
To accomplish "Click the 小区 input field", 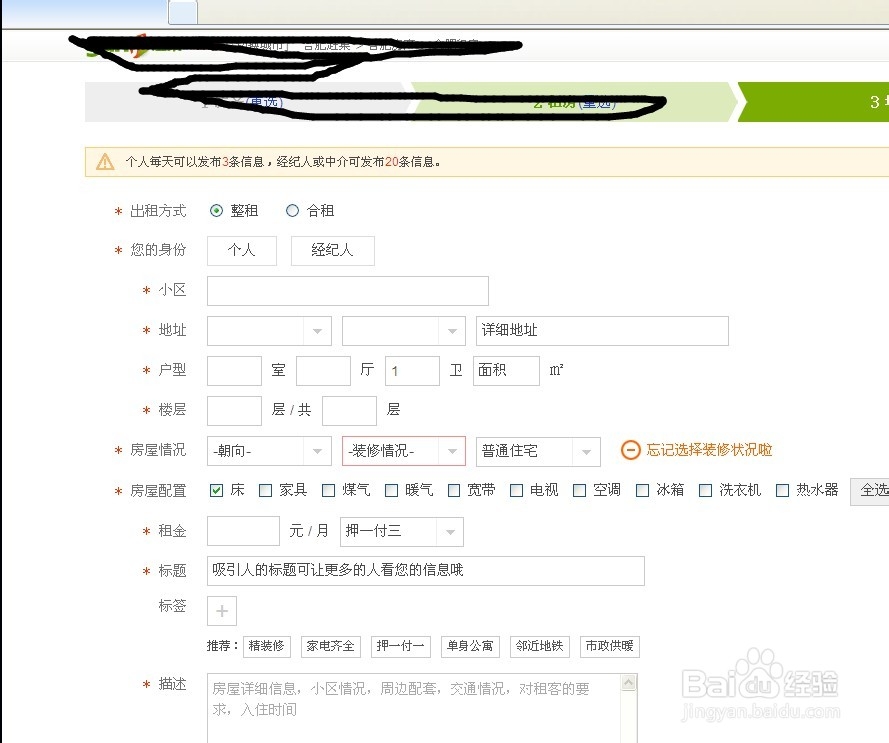I will [x=348, y=291].
